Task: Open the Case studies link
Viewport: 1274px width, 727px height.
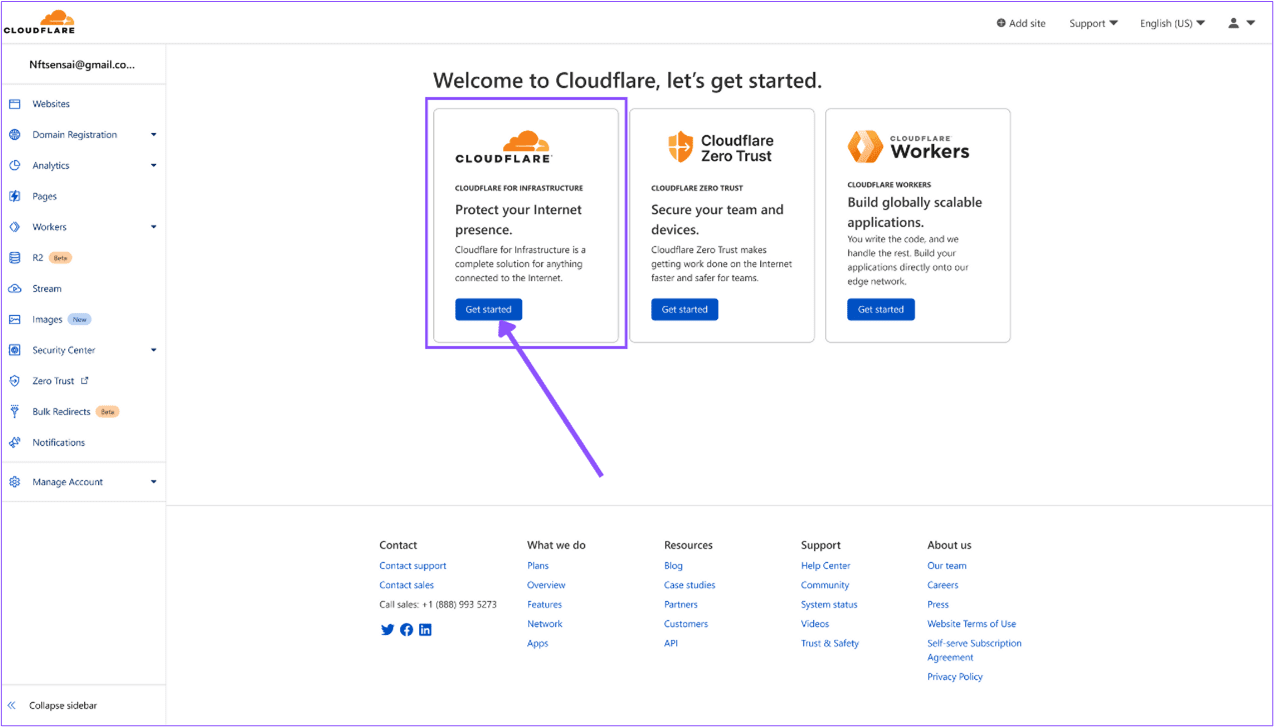Action: (x=690, y=585)
